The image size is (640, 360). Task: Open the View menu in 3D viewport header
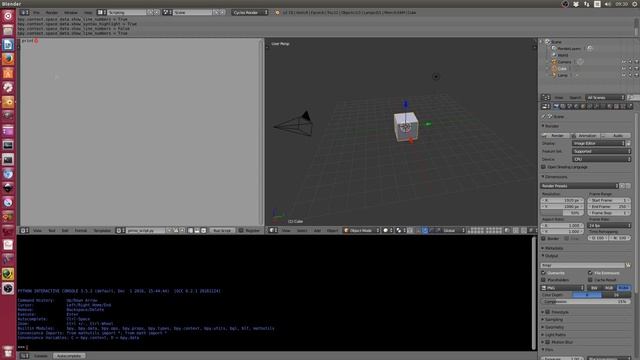[x=286, y=231]
